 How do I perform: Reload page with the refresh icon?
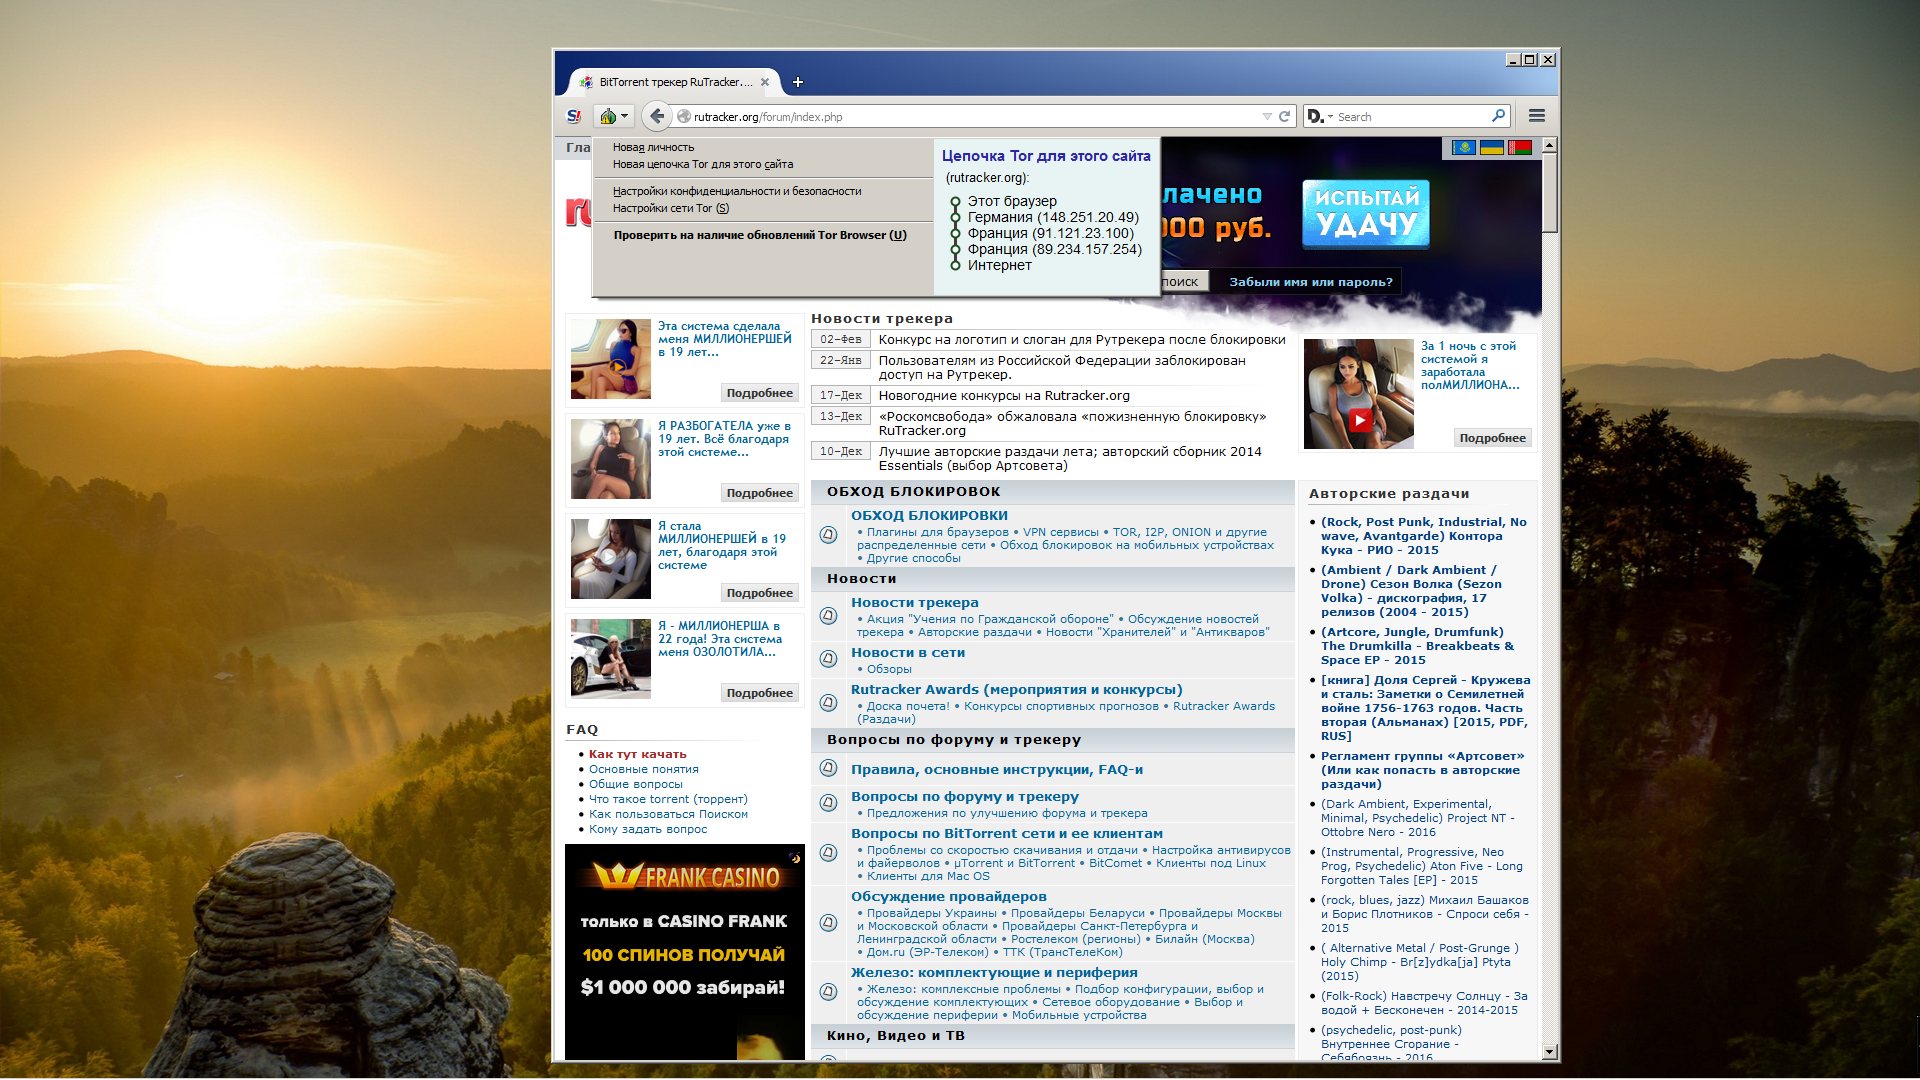[1285, 117]
